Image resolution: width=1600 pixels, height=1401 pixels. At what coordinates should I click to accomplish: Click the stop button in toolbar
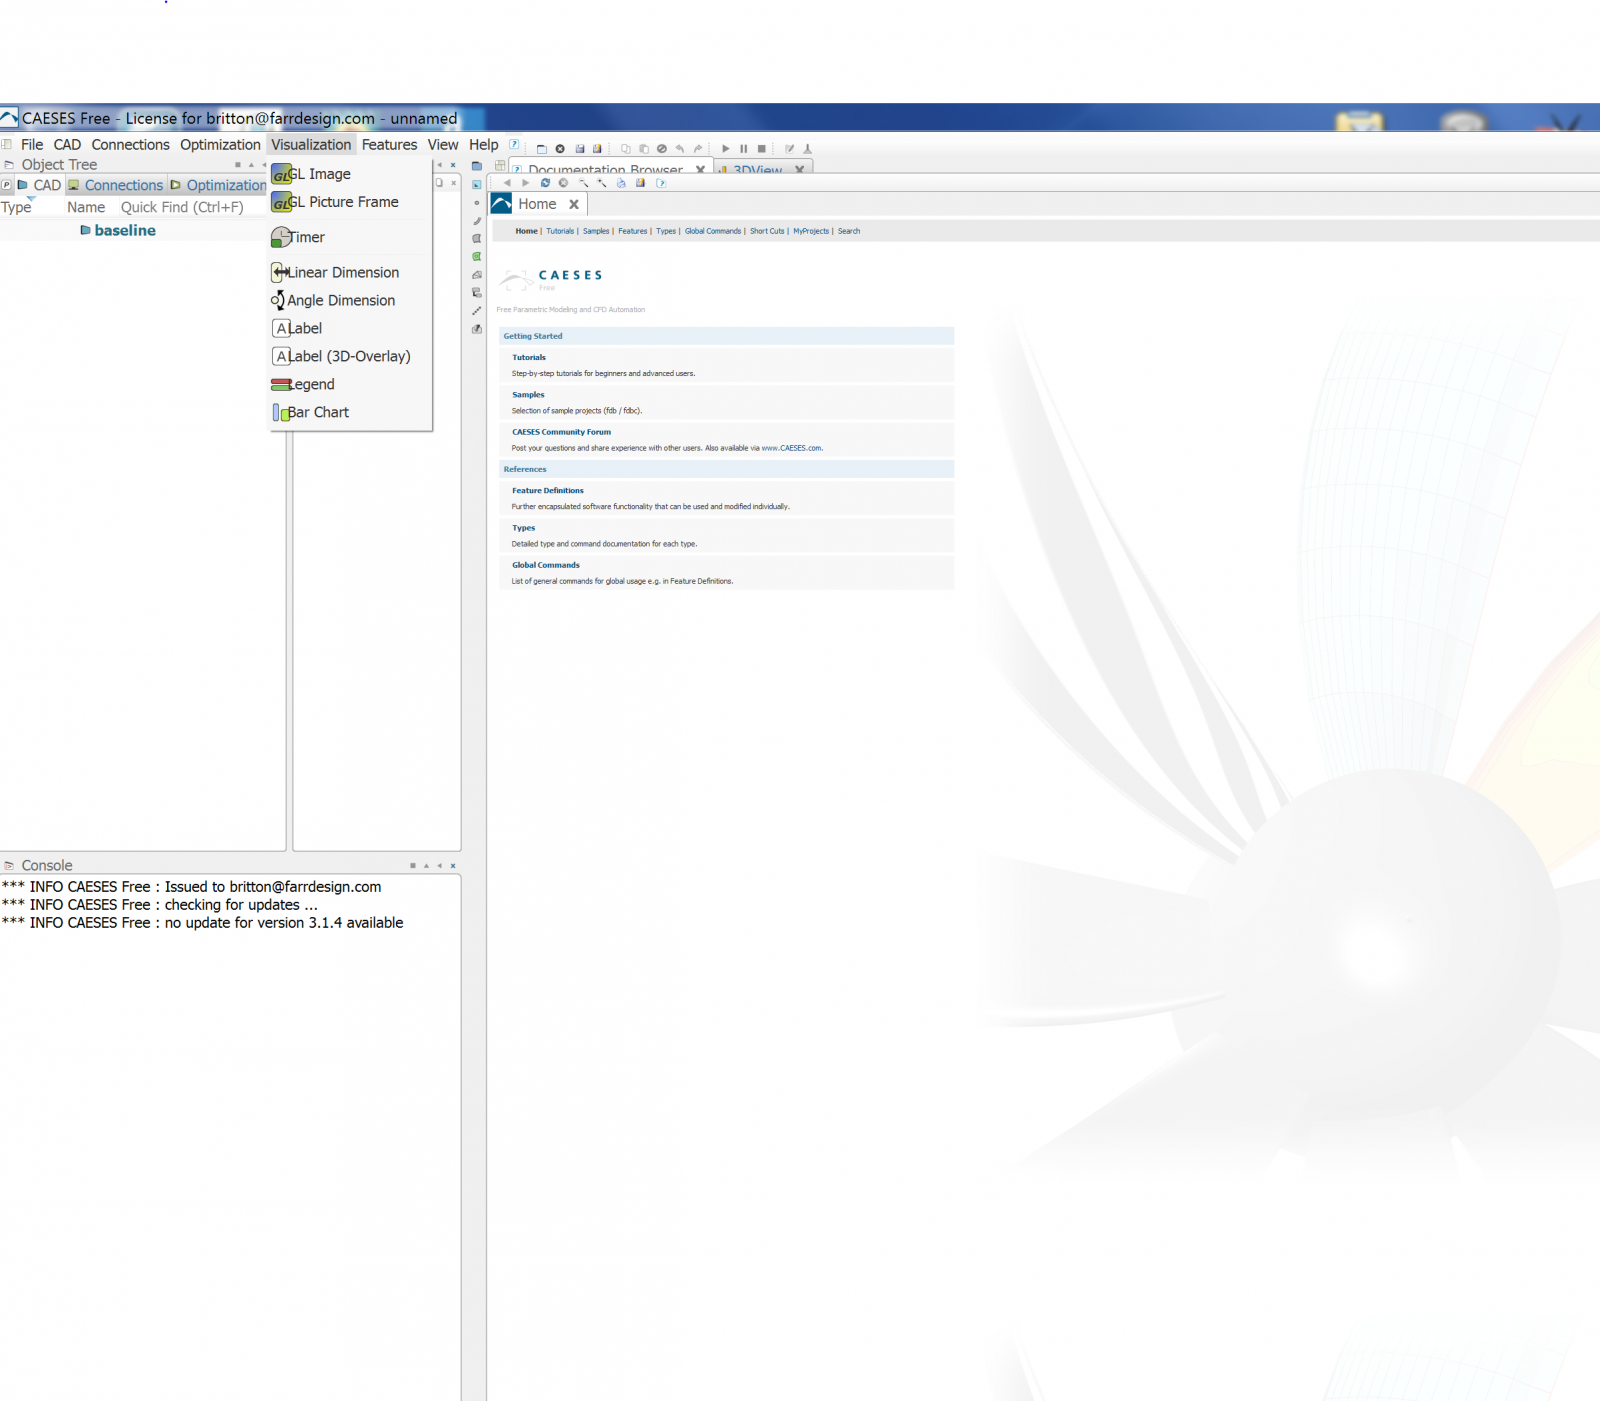(x=761, y=149)
